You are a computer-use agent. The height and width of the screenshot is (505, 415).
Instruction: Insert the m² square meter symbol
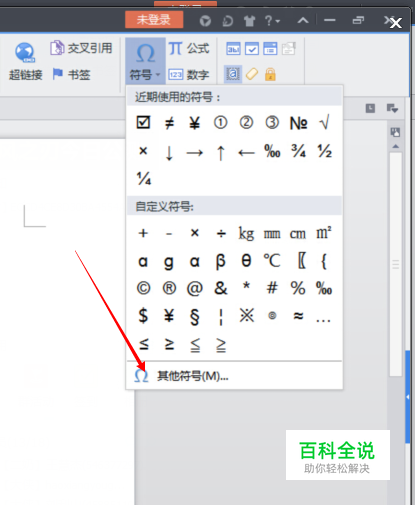coord(324,233)
